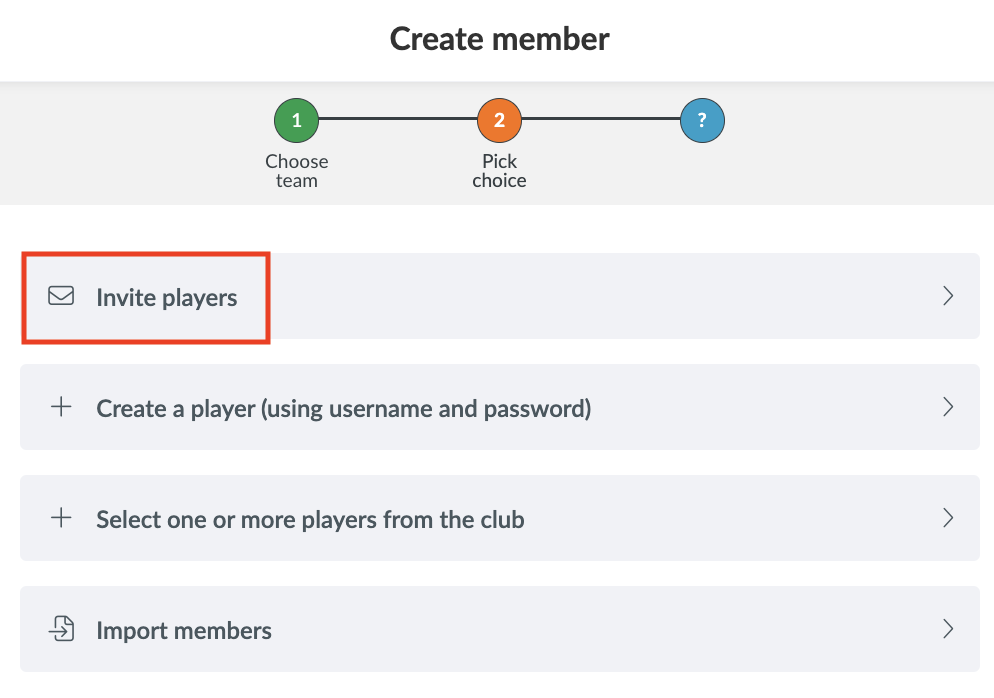Click the blue question mark step circle
This screenshot has height=698, width=994.
click(x=702, y=121)
